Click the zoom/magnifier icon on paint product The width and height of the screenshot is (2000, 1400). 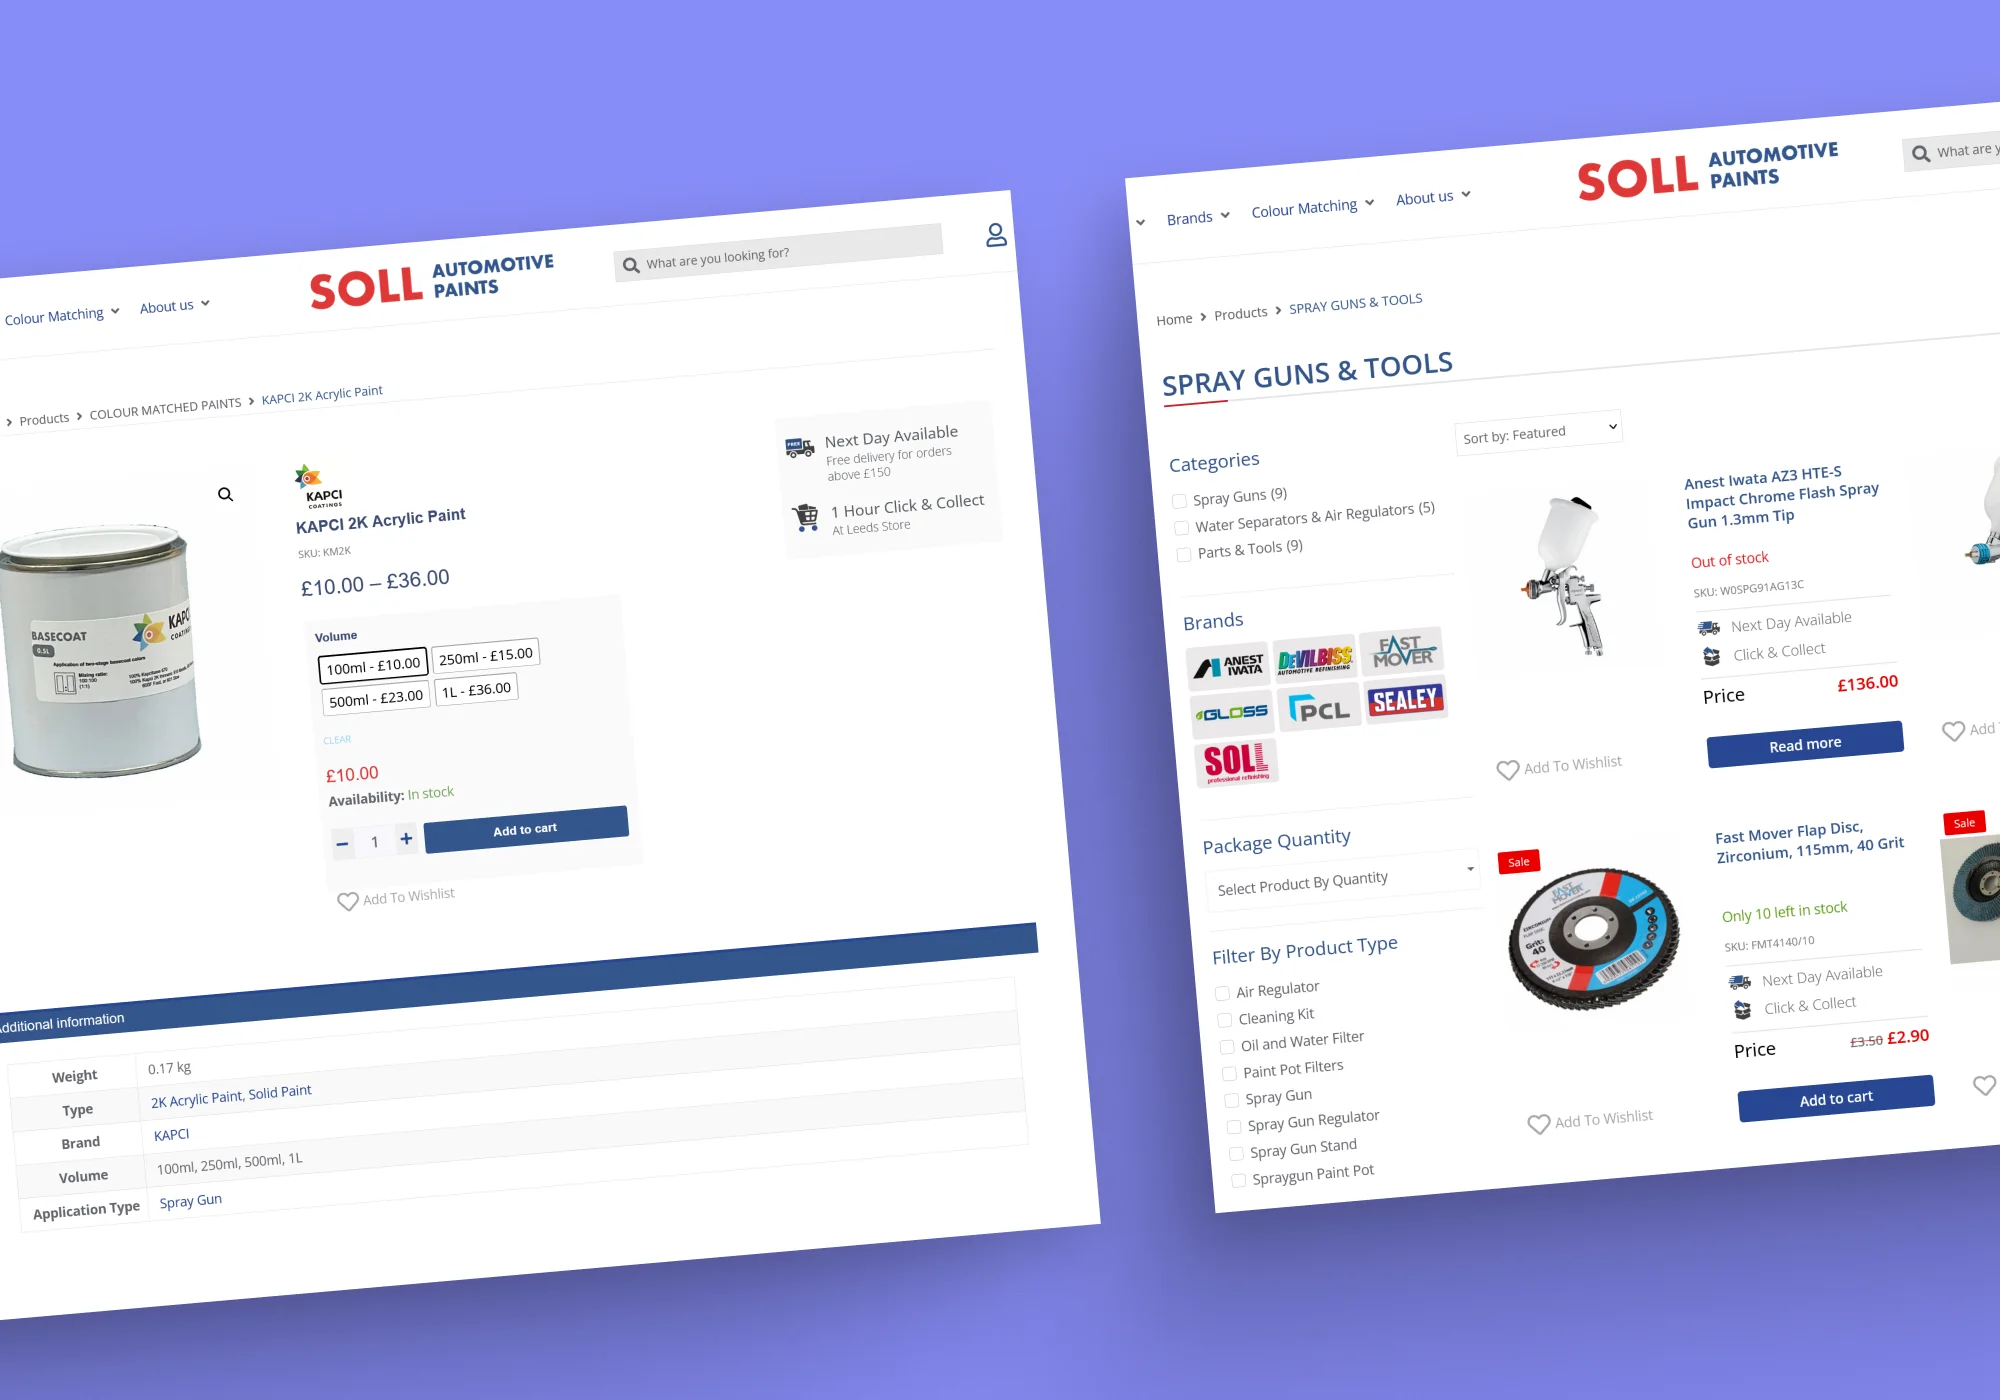[x=226, y=494]
